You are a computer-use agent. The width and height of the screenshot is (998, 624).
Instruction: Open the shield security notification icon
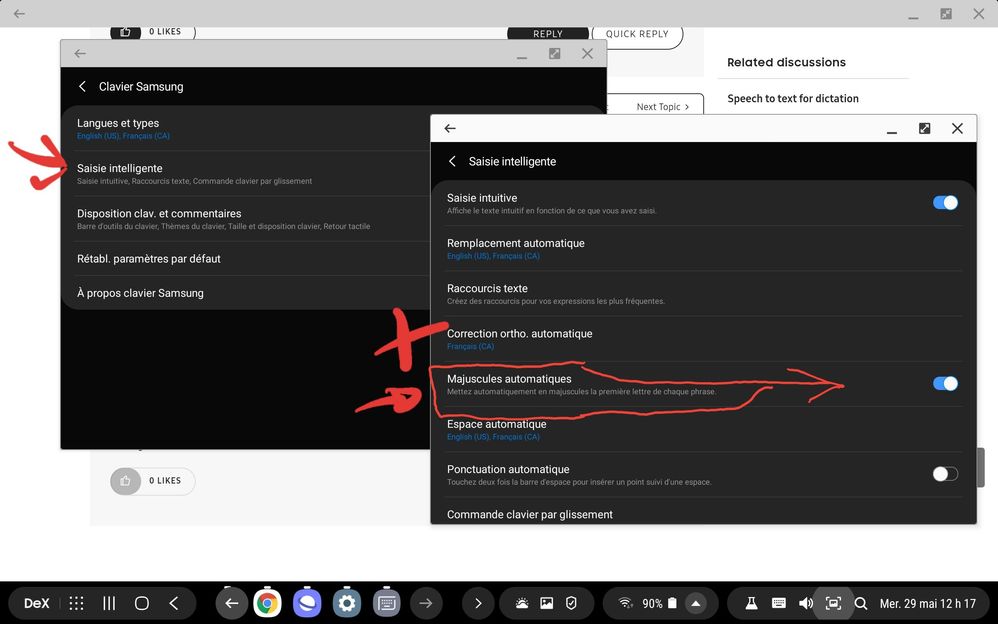pos(572,603)
